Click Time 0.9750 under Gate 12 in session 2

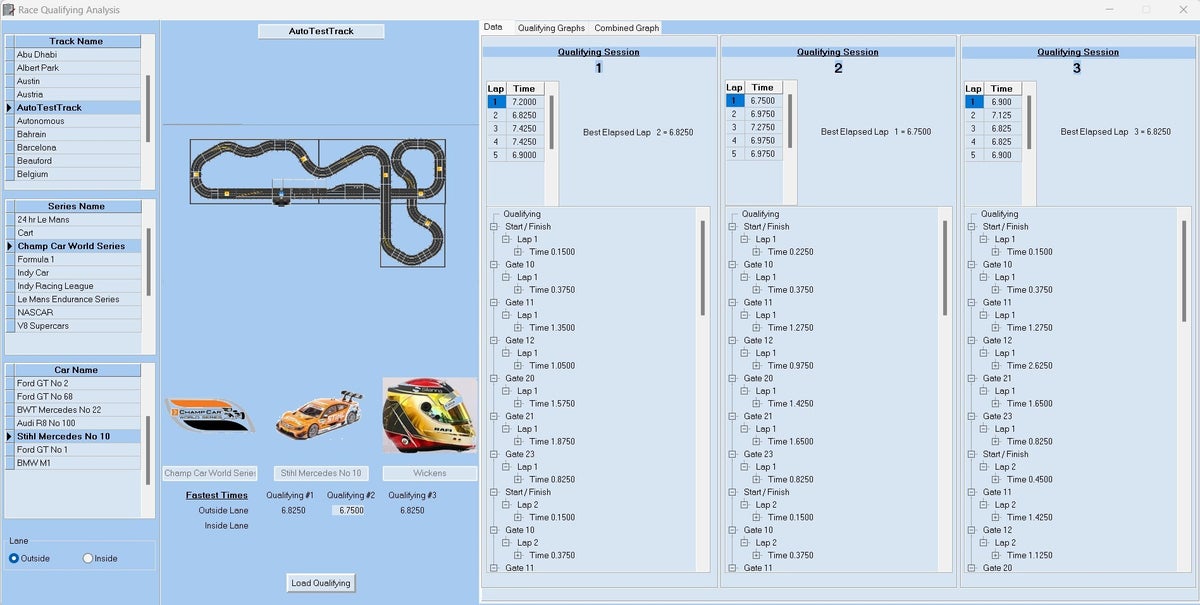click(790, 366)
